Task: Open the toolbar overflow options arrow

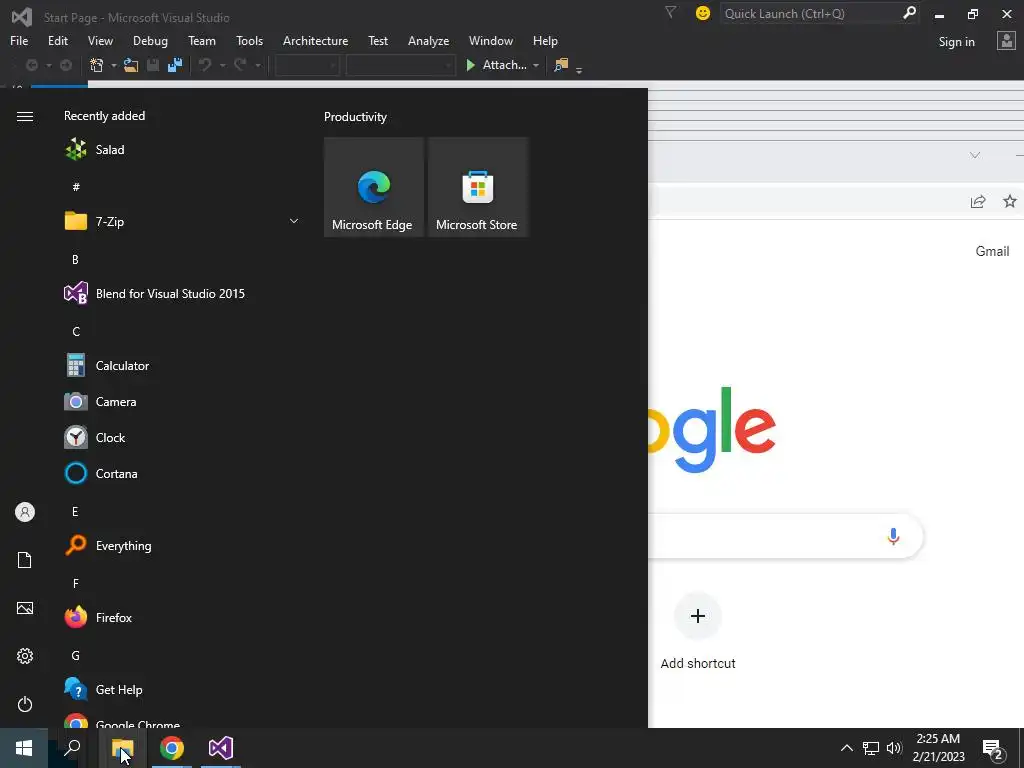Action: [x=579, y=69]
